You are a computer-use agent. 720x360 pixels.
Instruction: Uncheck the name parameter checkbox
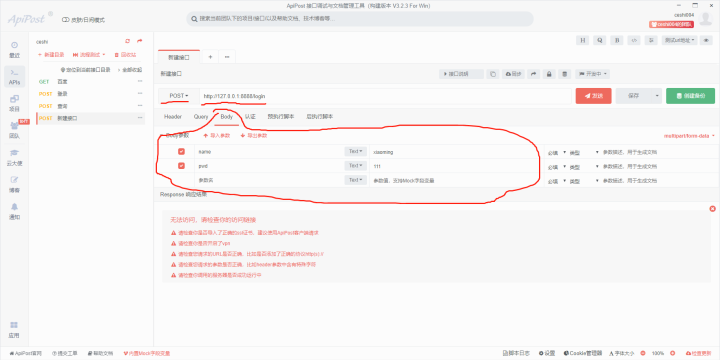[x=181, y=152]
